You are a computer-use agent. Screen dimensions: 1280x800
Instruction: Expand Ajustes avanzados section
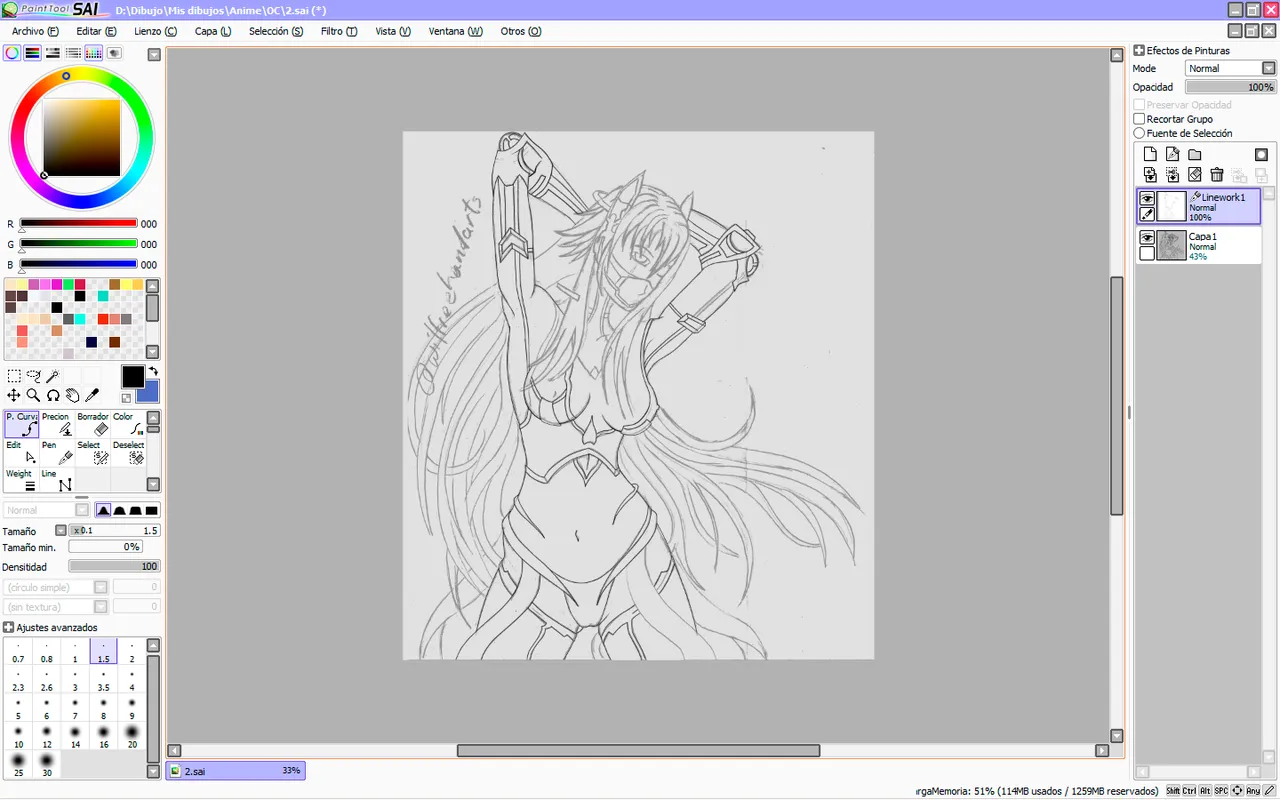coord(8,627)
